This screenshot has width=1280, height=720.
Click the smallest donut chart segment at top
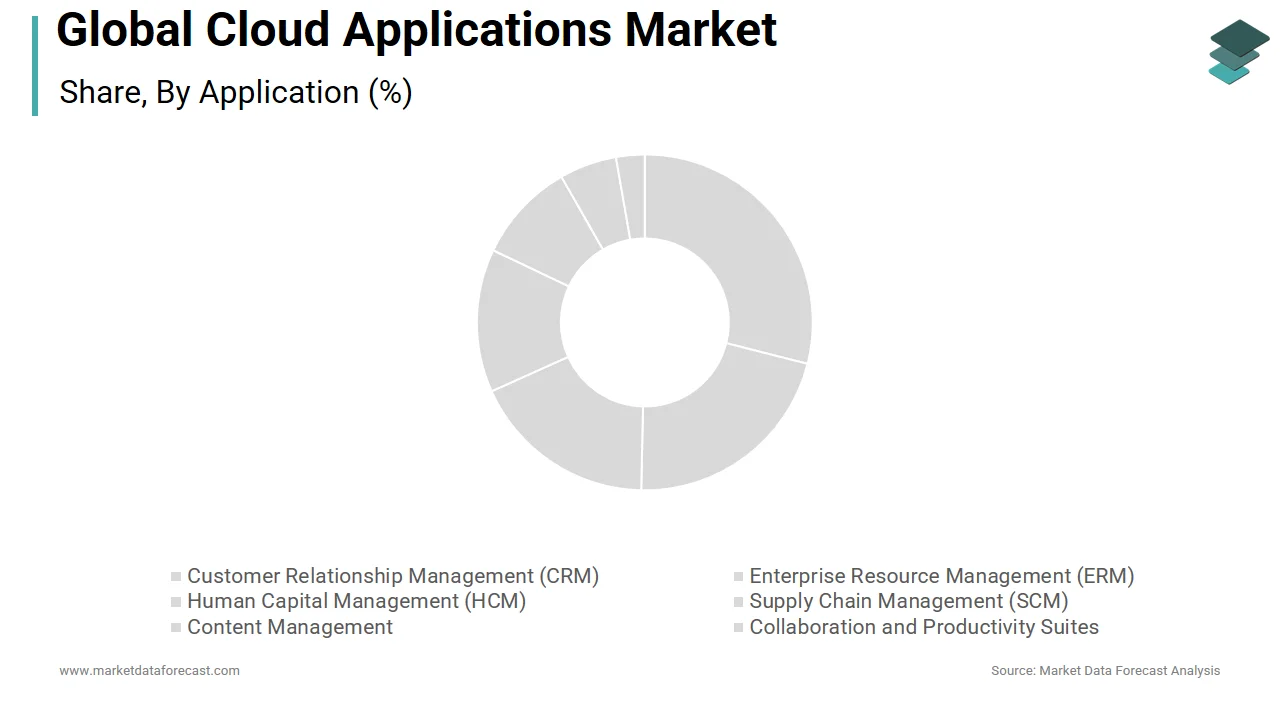point(632,197)
